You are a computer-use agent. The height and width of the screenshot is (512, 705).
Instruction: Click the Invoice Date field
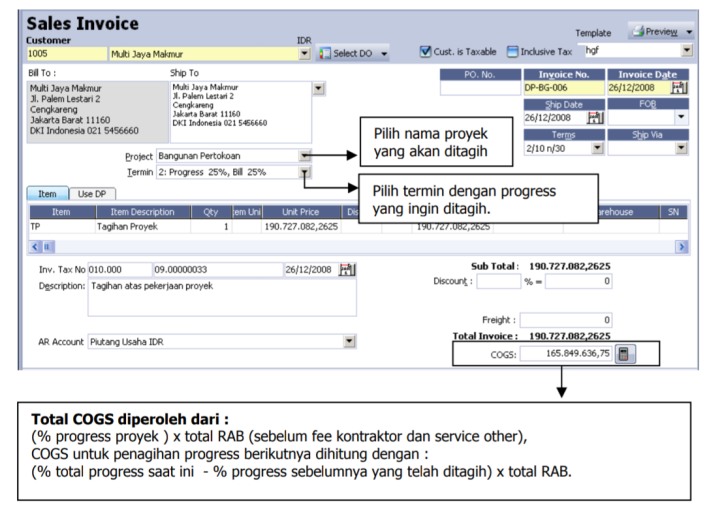[x=639, y=88]
